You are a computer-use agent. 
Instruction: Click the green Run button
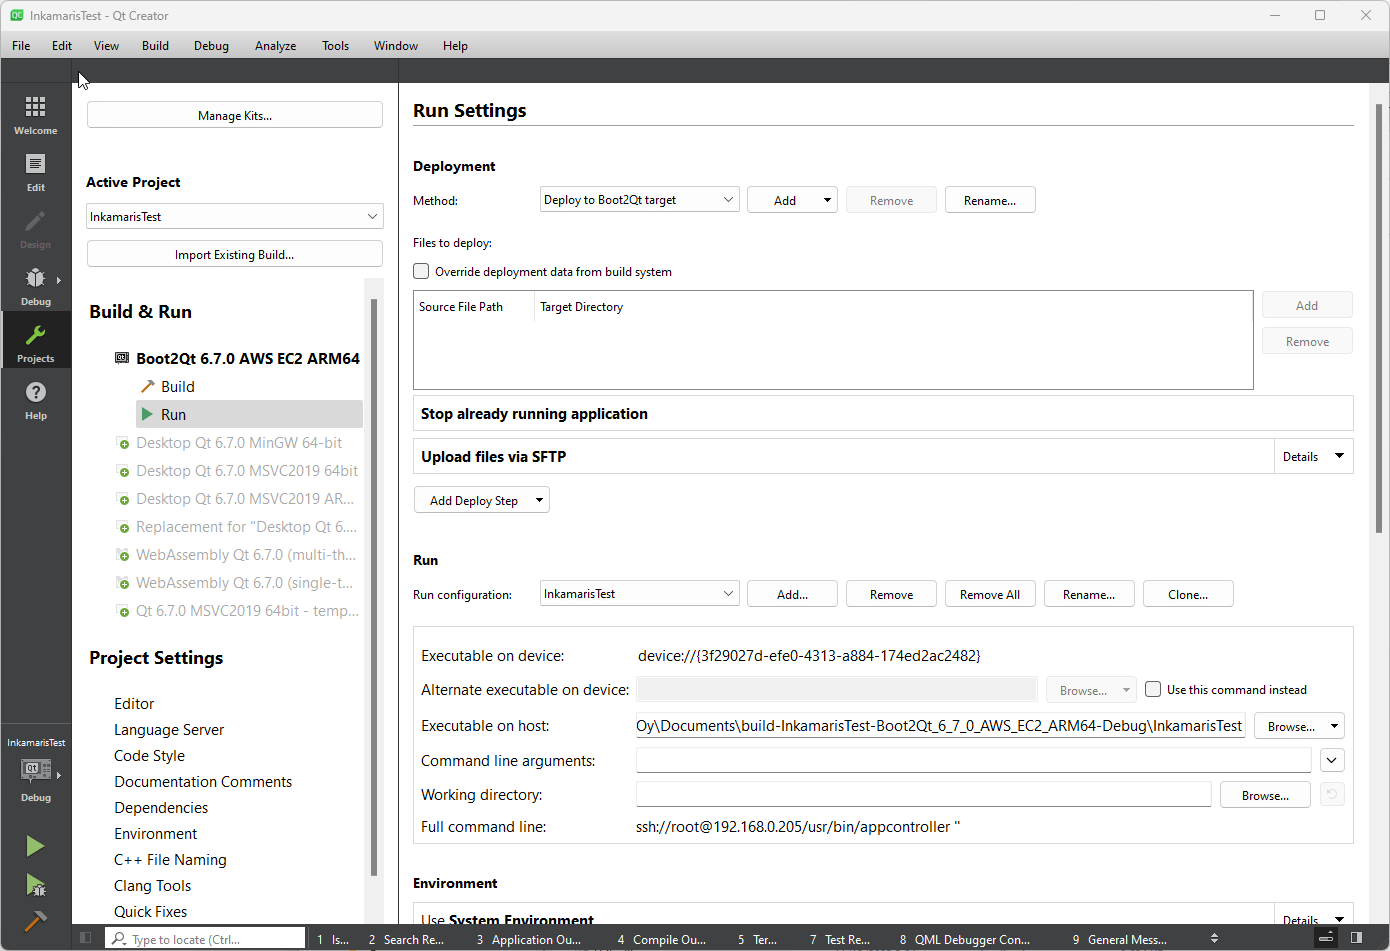[x=35, y=846]
